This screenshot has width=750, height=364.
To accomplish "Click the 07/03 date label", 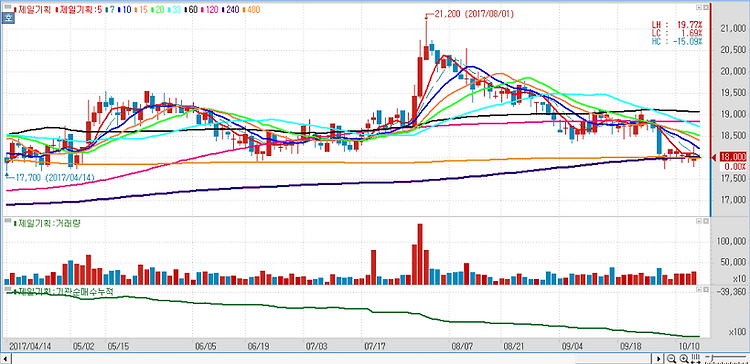I will coord(317,345).
